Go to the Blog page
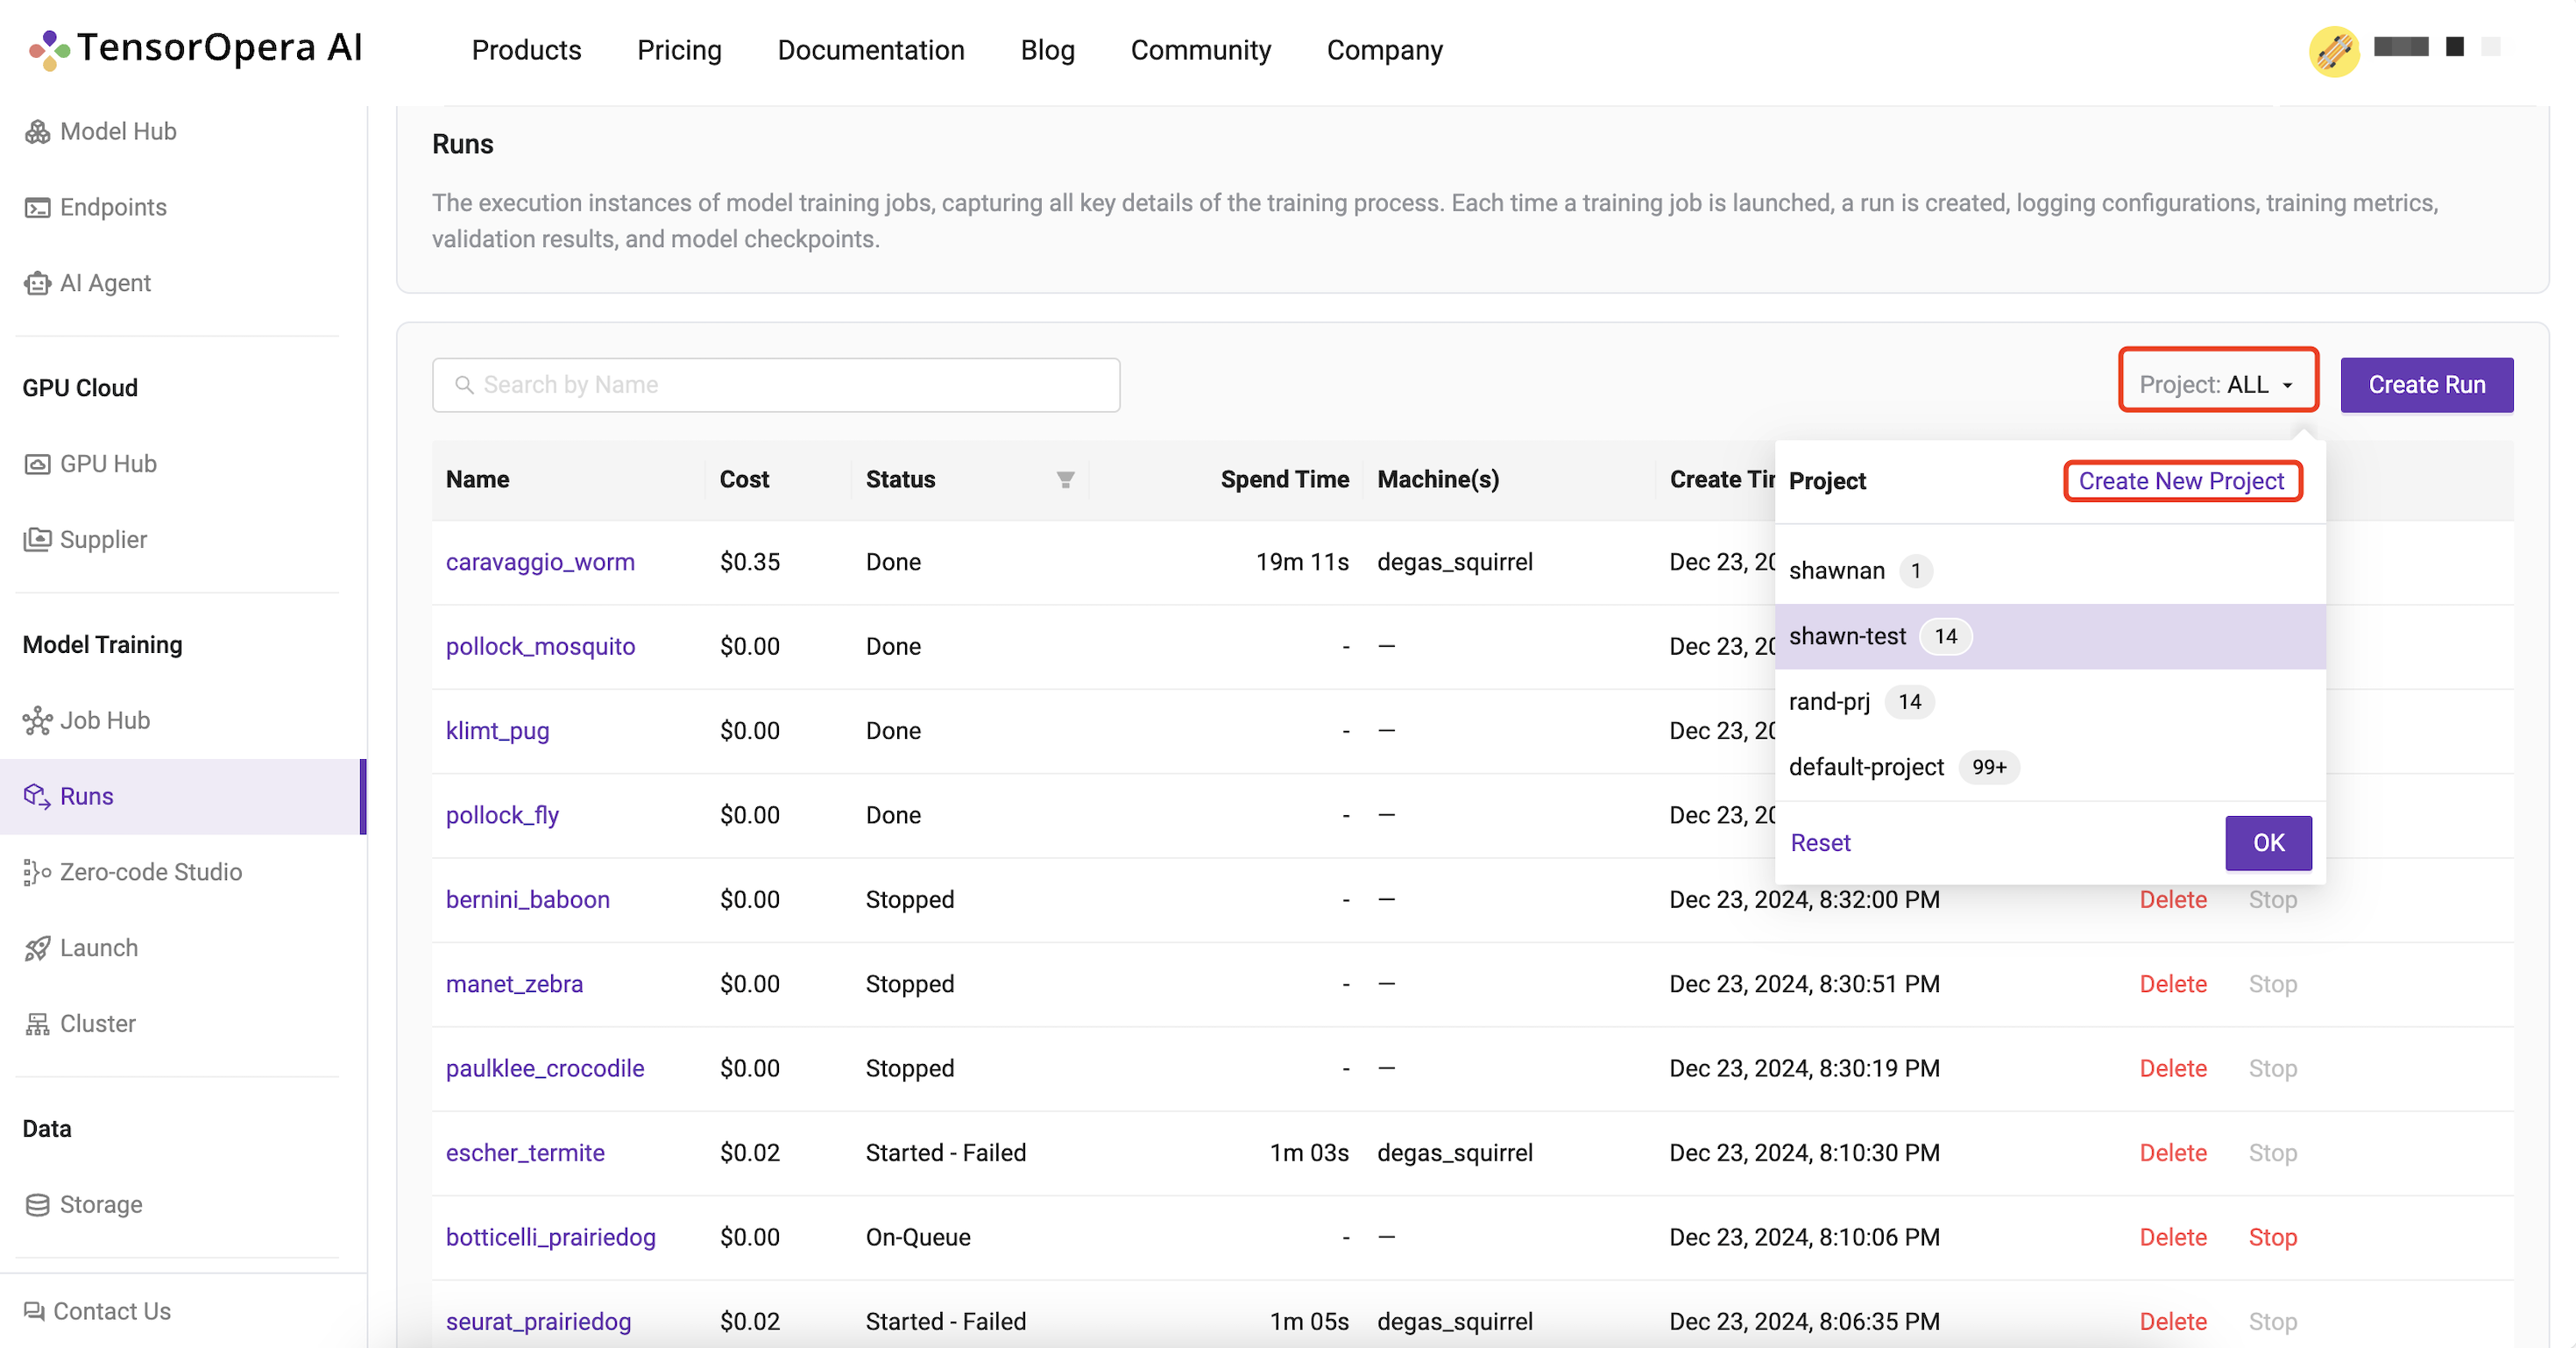The height and width of the screenshot is (1348, 2576). point(1047,50)
